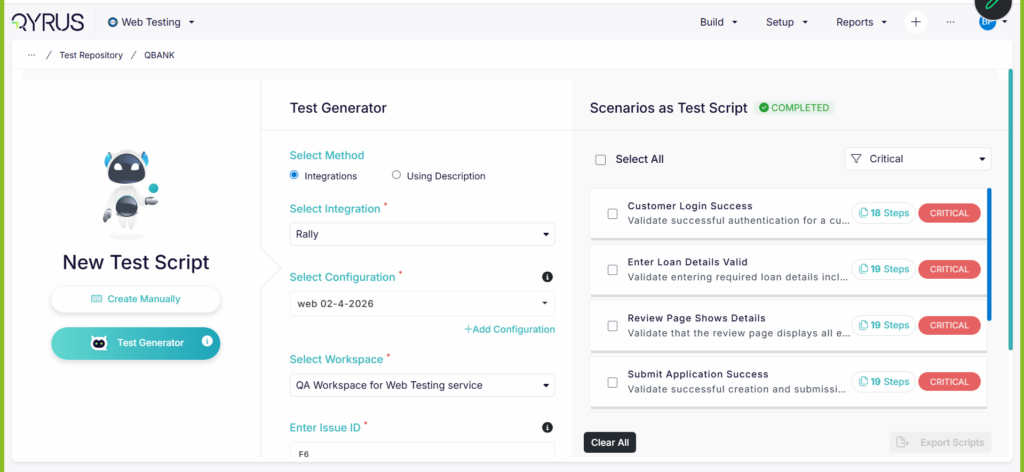Expand the user avatar dropdown arrow
Image resolution: width=1024 pixels, height=472 pixels.
[1004, 23]
